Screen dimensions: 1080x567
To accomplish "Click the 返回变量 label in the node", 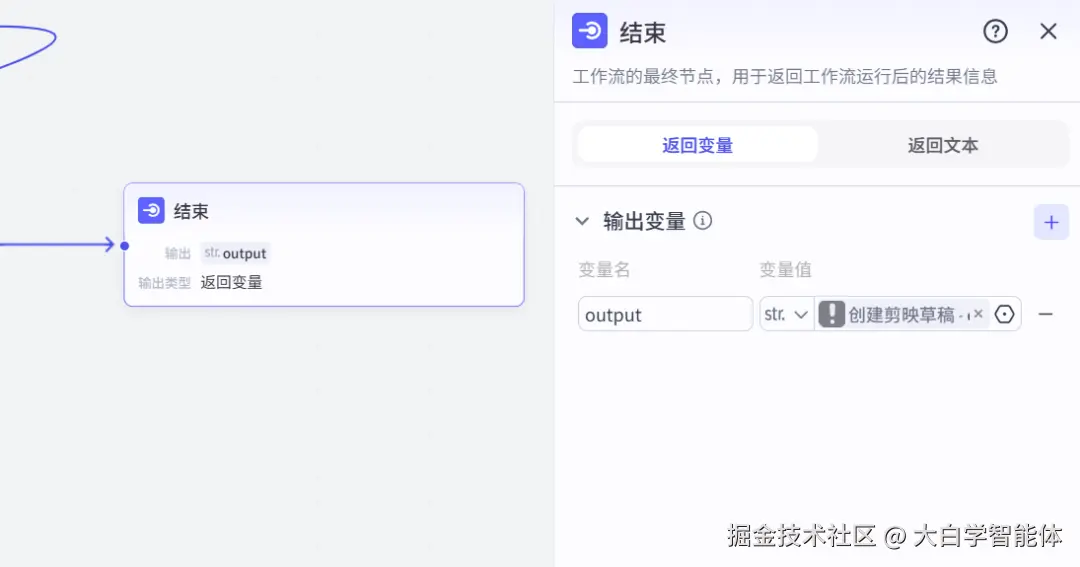I will tap(231, 282).
